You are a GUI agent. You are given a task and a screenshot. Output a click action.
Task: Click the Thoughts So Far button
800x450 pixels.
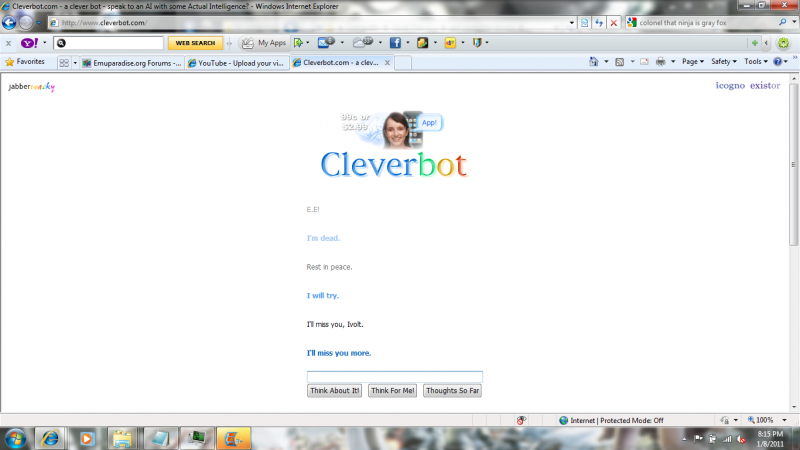452,391
